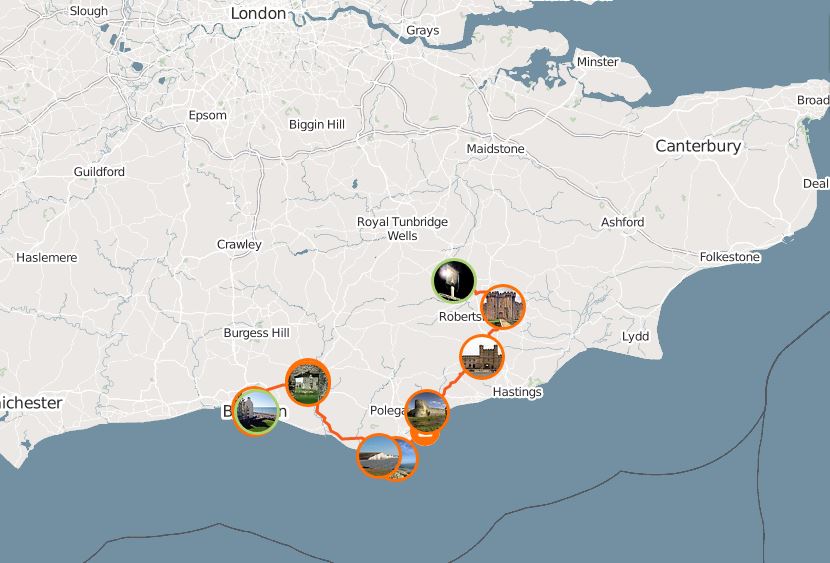Select the Guildford town label
This screenshot has height=563, width=830.
coord(99,171)
